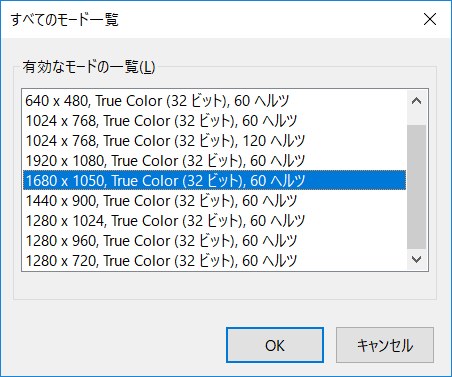452x377 pixels.
Task: Click empty group box area below list
Action: coord(225,286)
